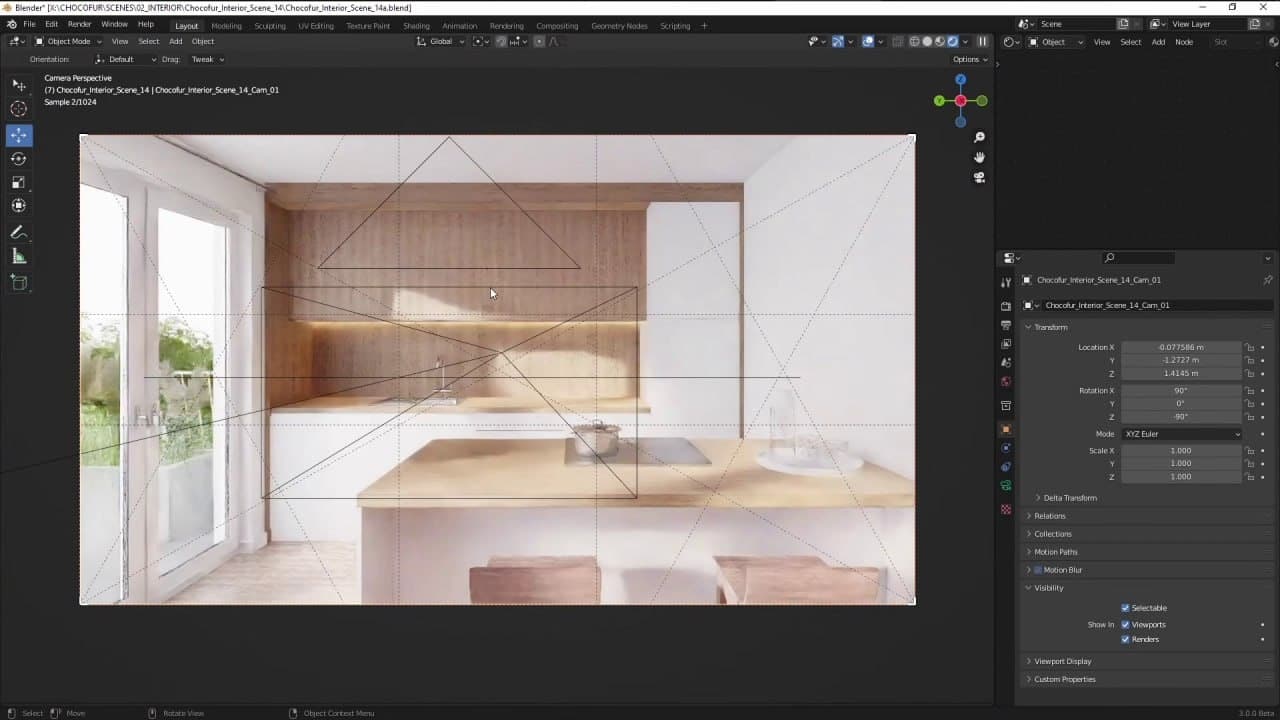Screen dimensions: 1280x720
Task: Select the Annotate pencil tool
Action: 19,232
